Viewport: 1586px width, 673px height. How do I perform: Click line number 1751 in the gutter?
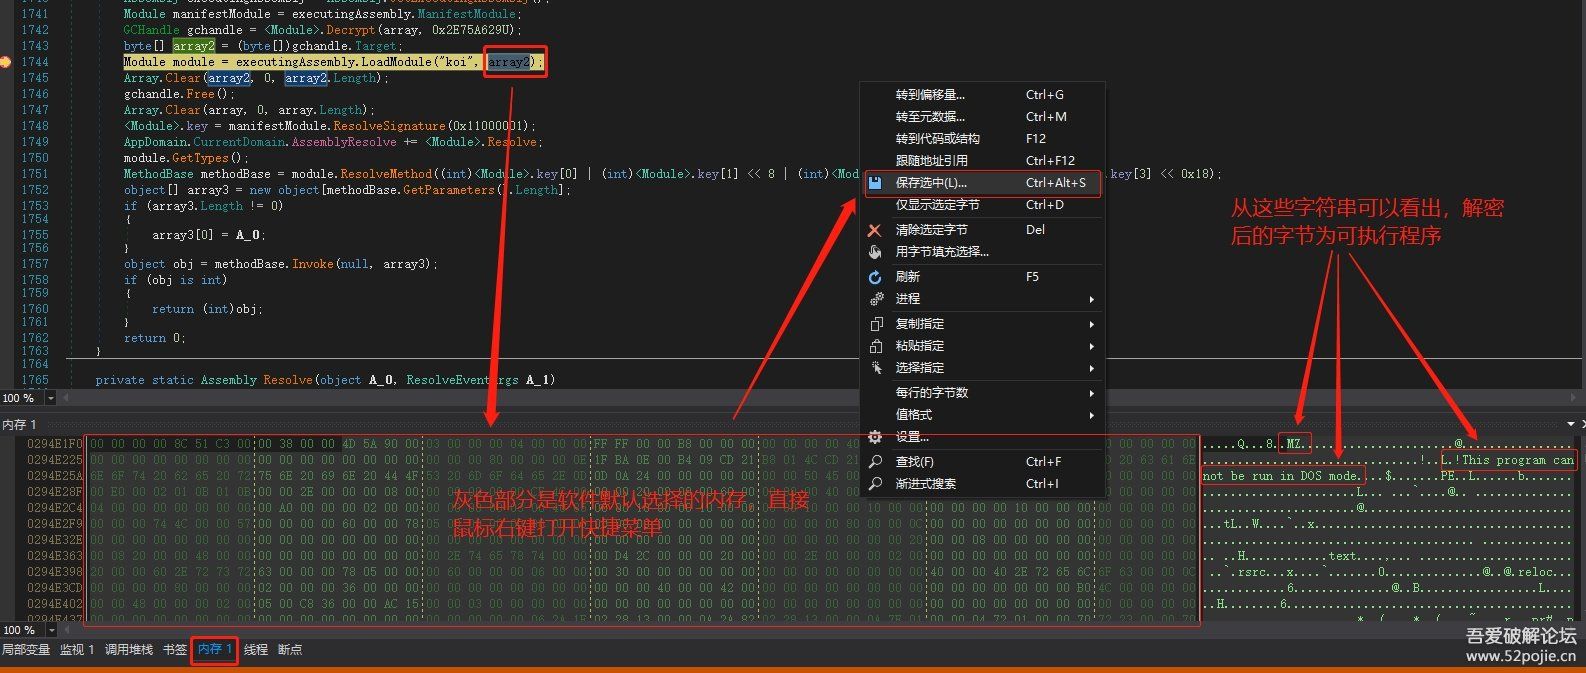34,174
